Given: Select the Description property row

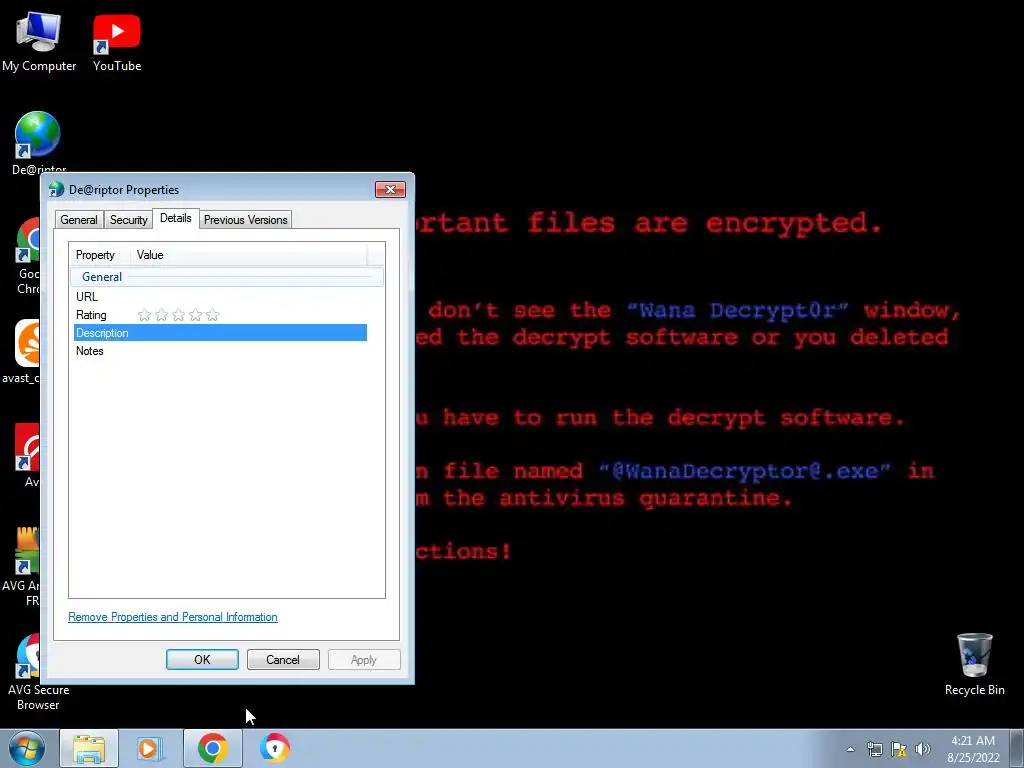Looking at the screenshot, I should [220, 333].
